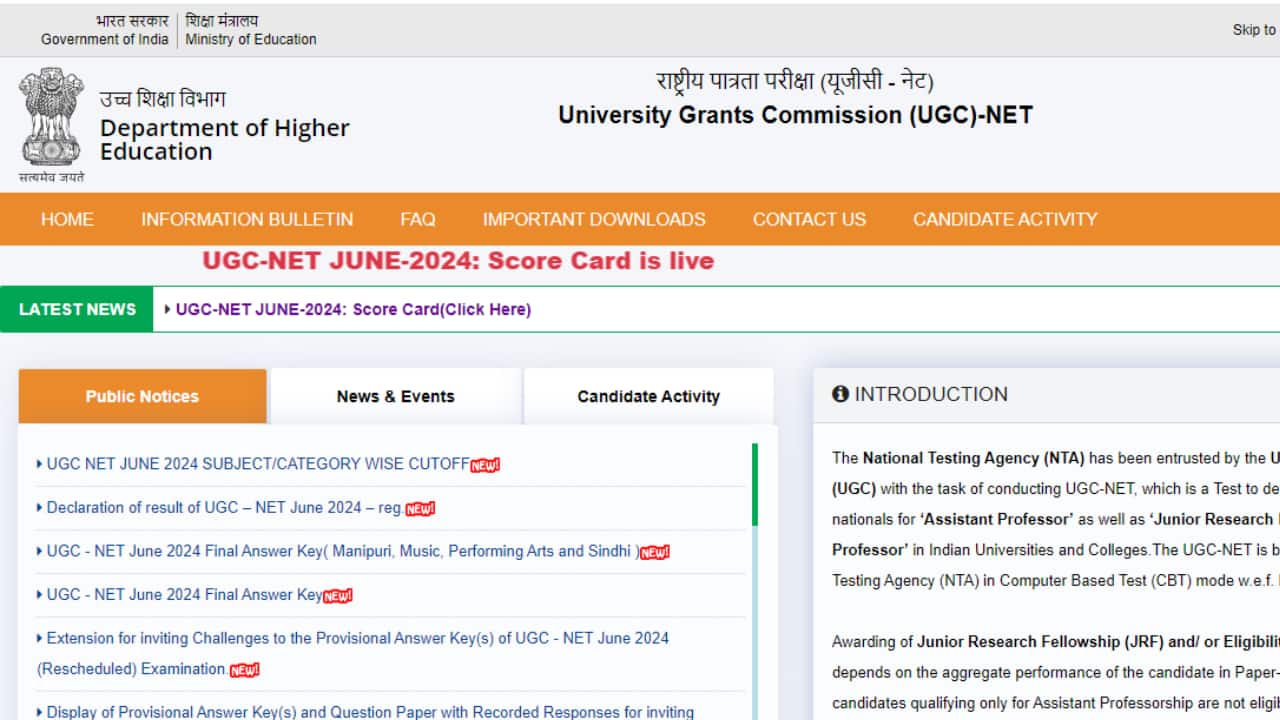The width and height of the screenshot is (1280, 720).
Task: Open the UGC - NET June 2024 Final Answer Key link
Action: [184, 595]
